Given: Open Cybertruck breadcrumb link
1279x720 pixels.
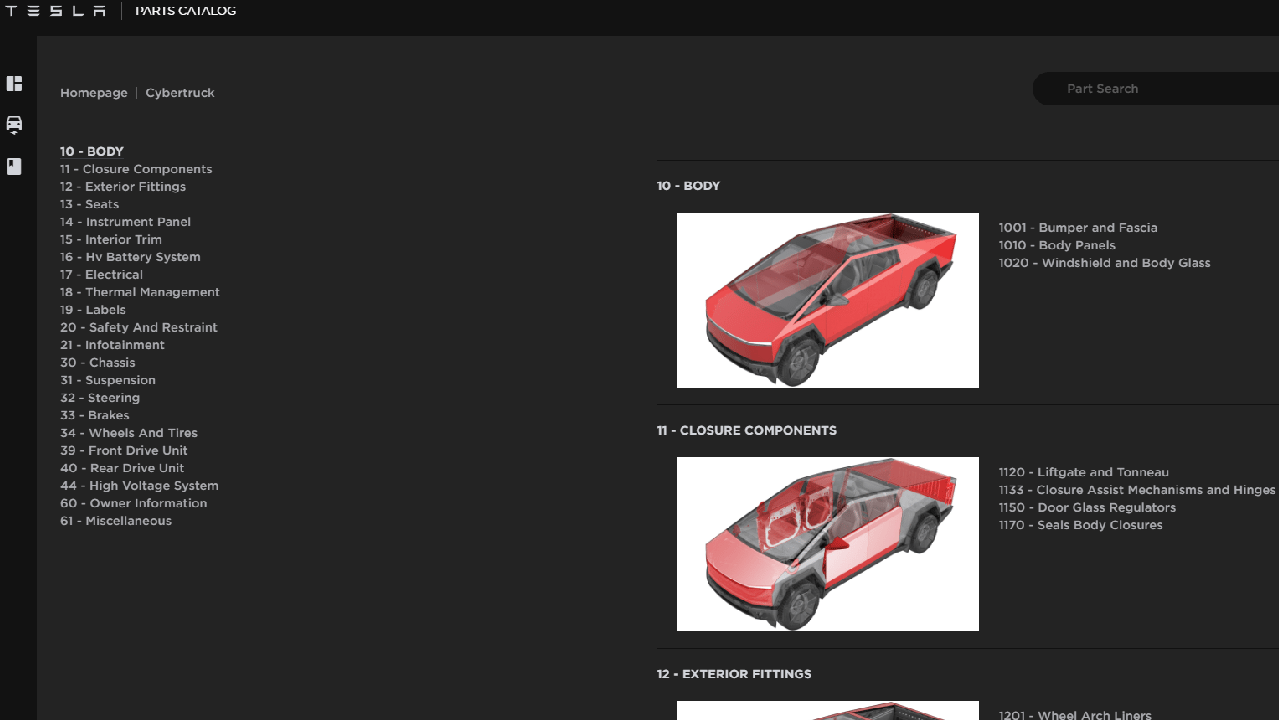Looking at the screenshot, I should (180, 93).
